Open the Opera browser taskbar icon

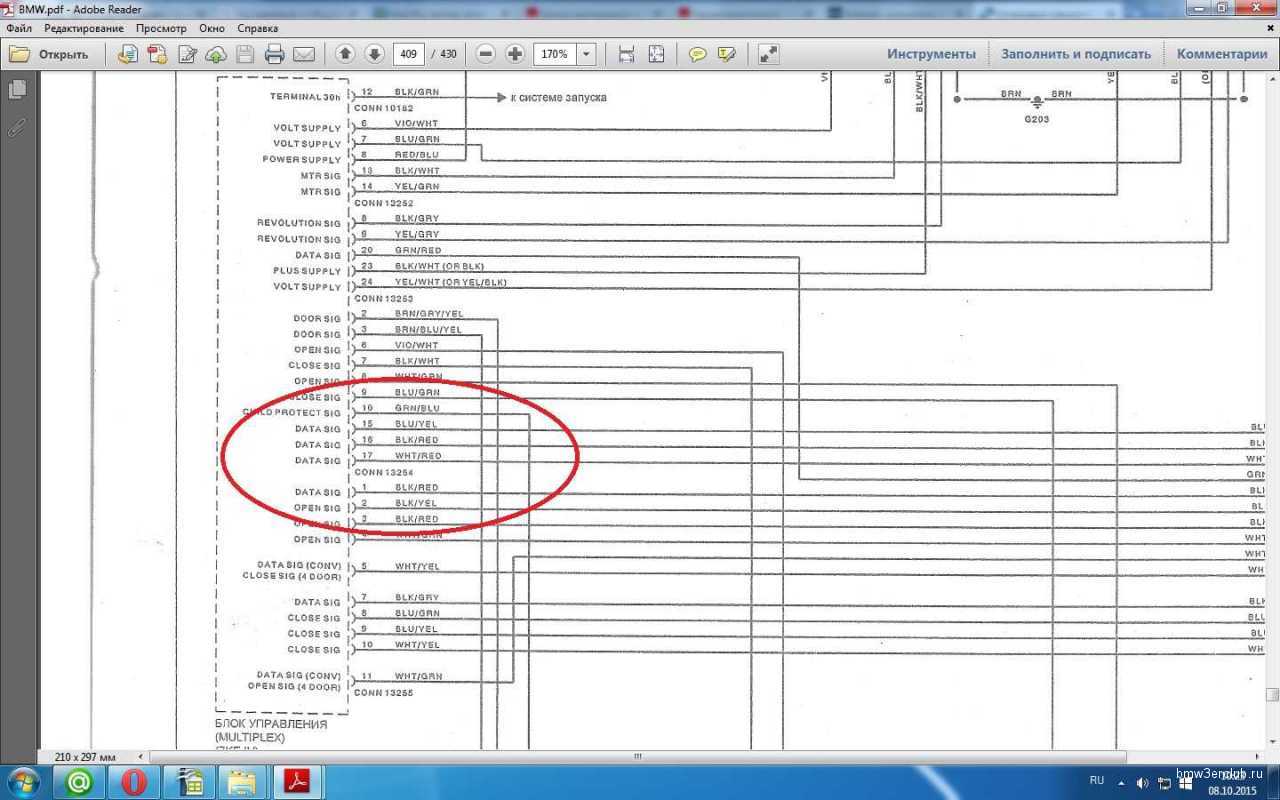point(134,782)
